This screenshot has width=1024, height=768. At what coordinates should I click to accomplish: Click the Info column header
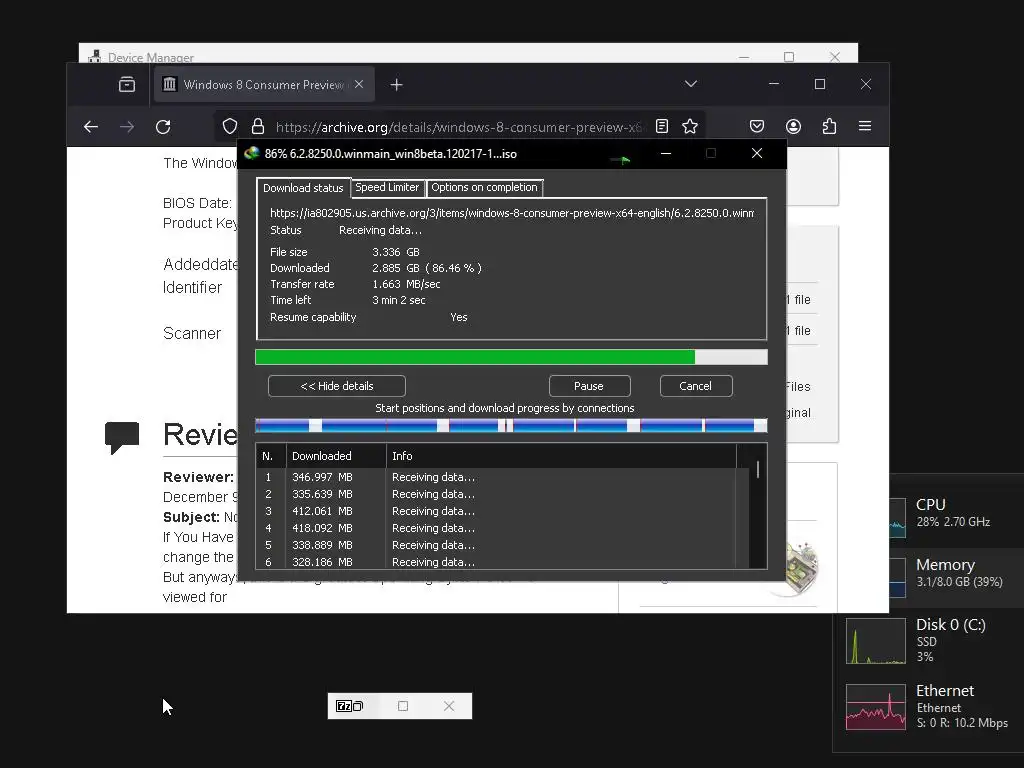click(562, 456)
